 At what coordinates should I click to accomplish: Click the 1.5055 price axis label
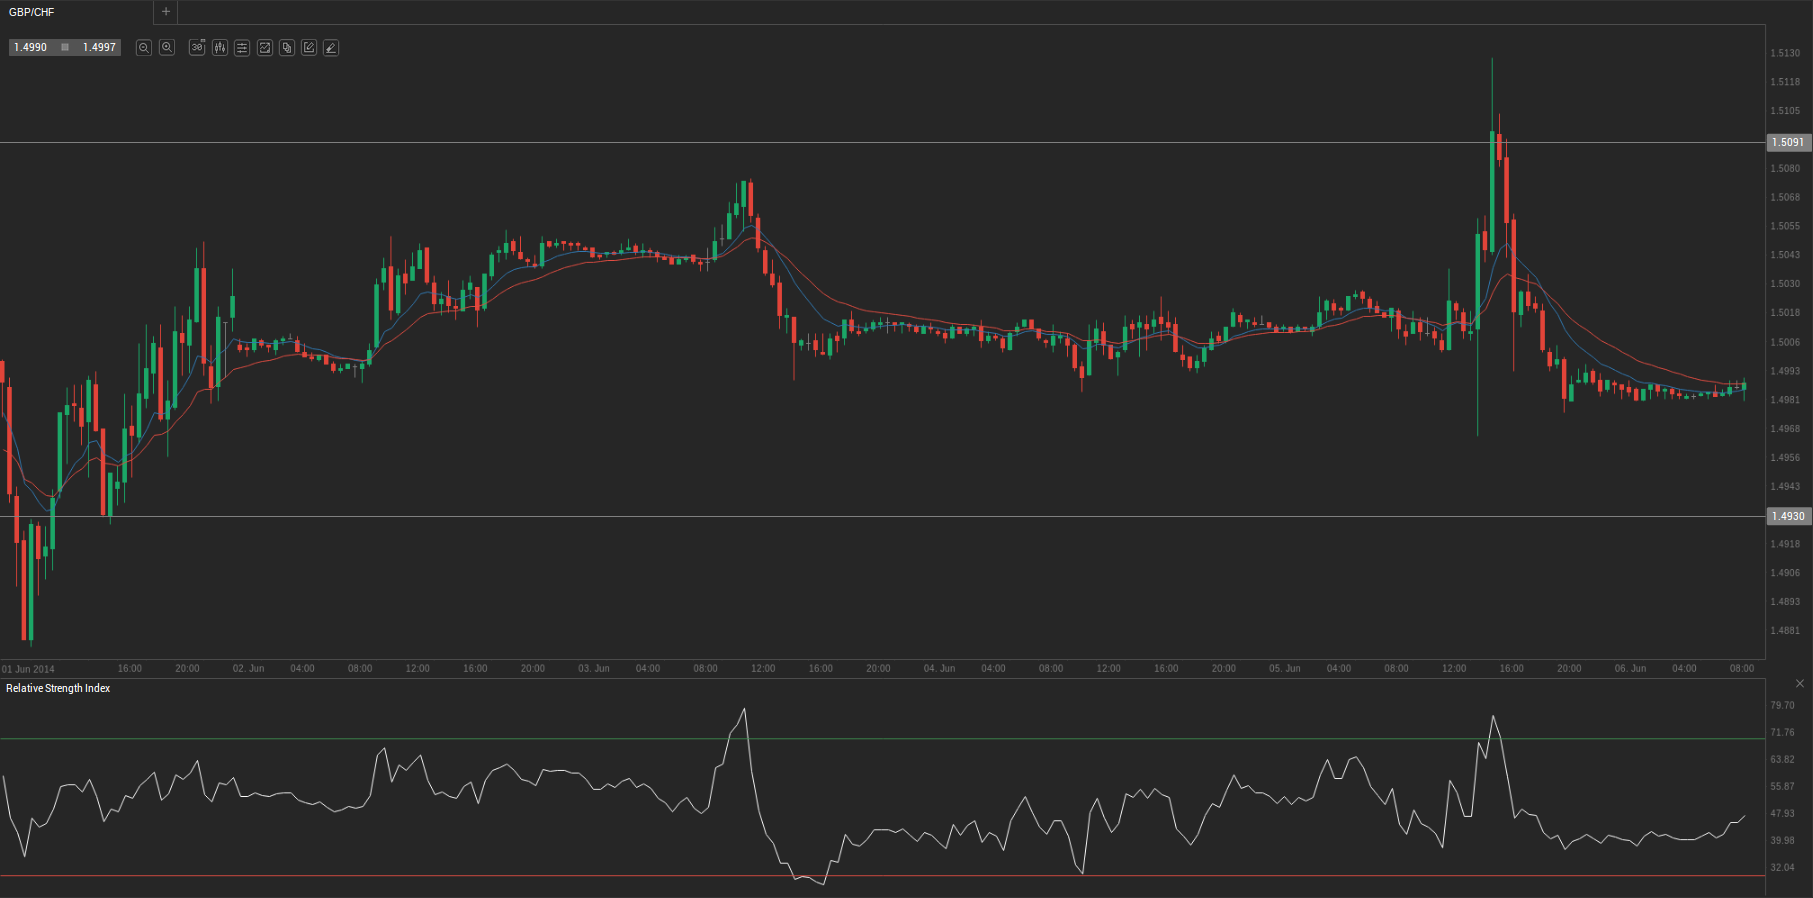click(1785, 226)
